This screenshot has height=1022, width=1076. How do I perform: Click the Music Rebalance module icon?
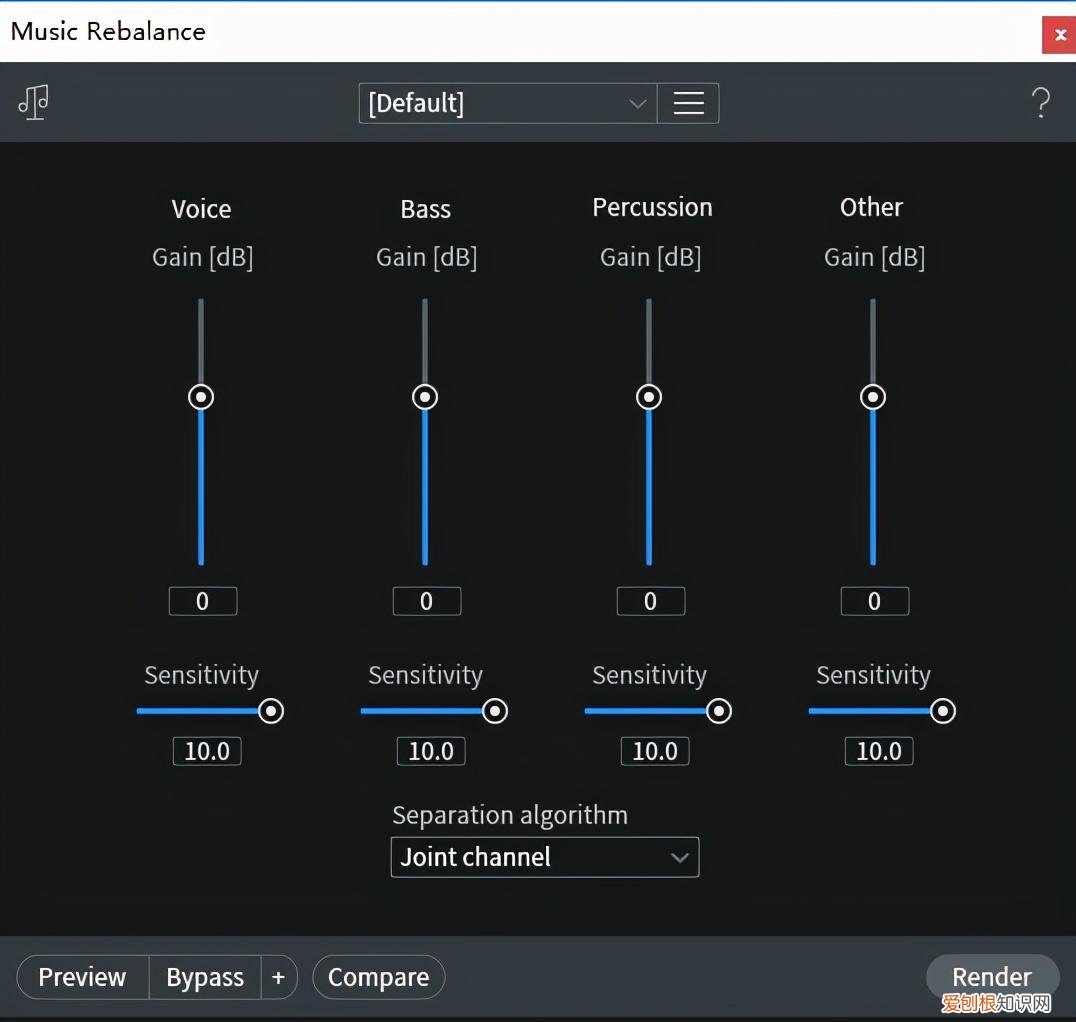[33, 102]
